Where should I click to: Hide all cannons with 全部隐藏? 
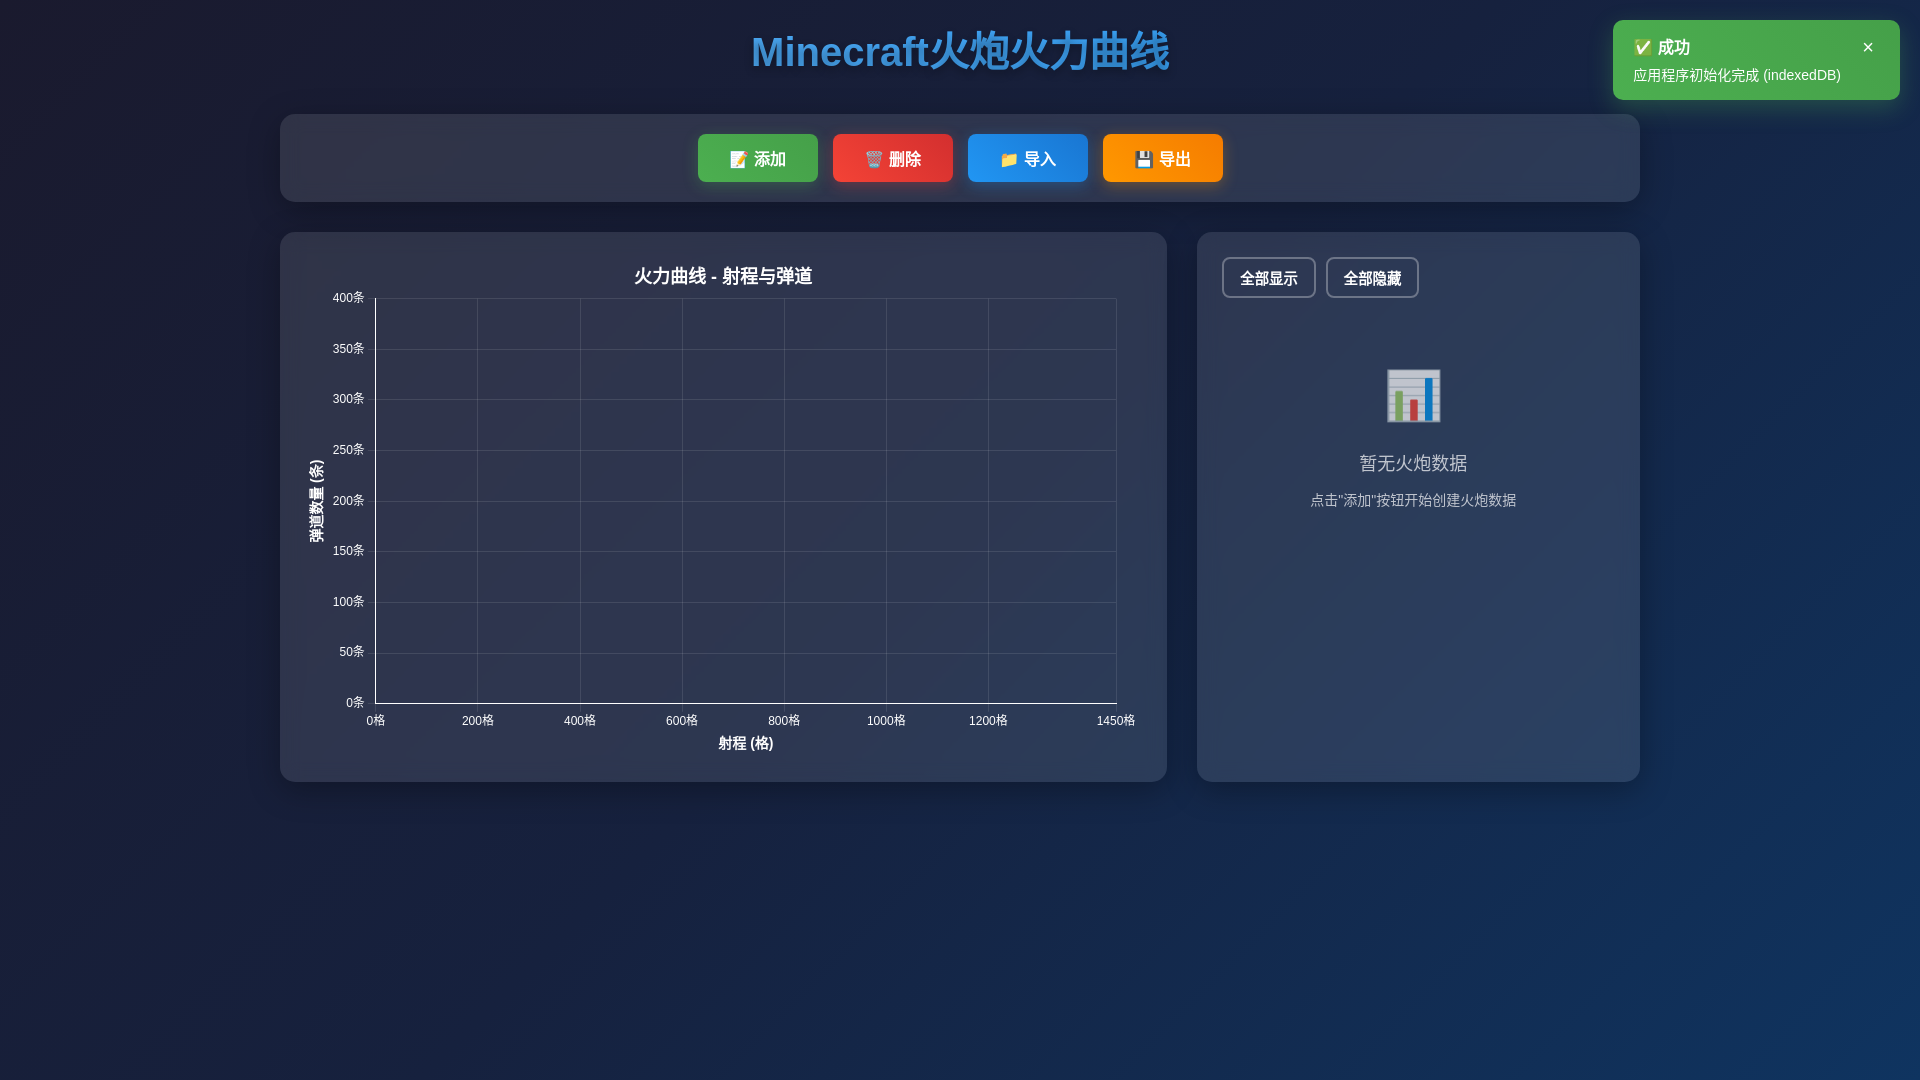[x=1372, y=278]
